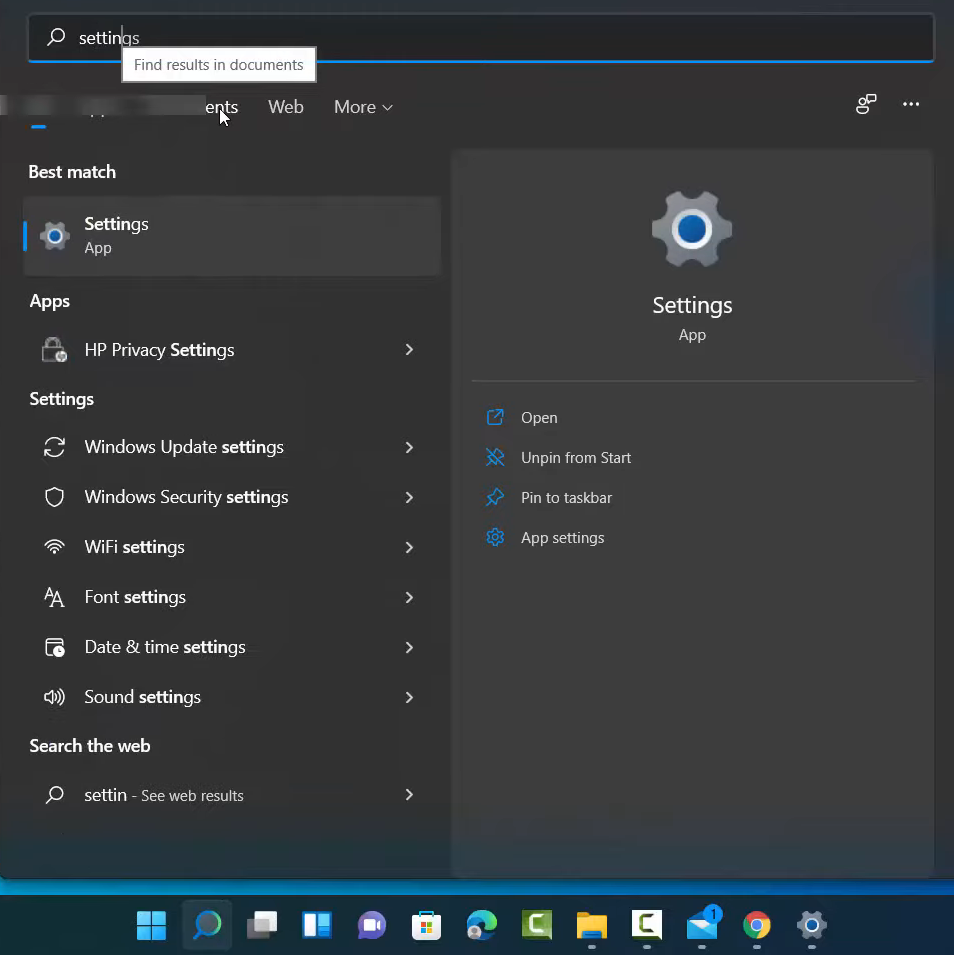954x955 pixels.
Task: Click the search feedback people icon
Action: [x=866, y=104]
